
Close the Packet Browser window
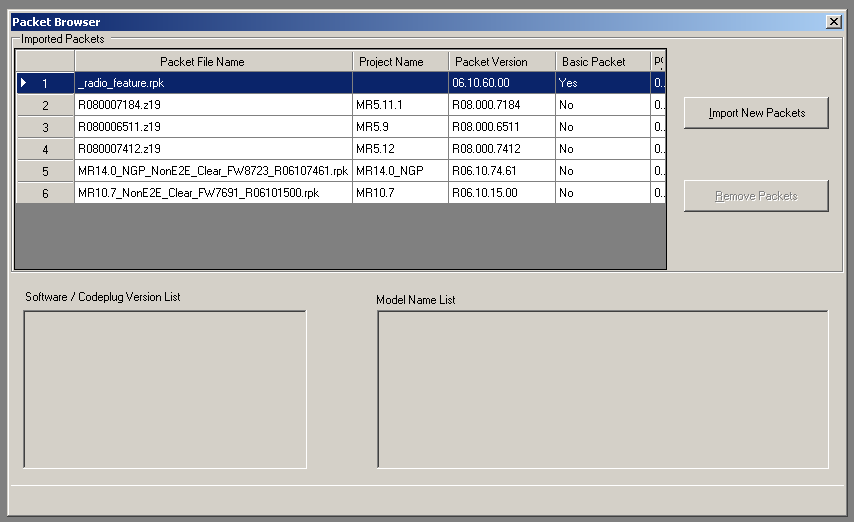[x=834, y=22]
